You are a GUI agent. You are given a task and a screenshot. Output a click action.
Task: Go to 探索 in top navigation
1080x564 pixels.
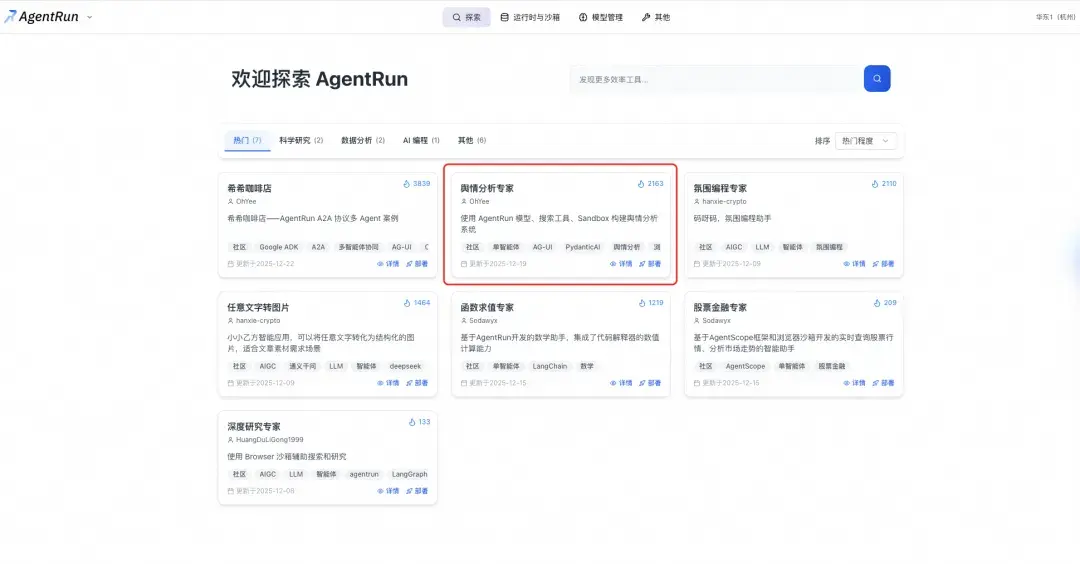[466, 17]
